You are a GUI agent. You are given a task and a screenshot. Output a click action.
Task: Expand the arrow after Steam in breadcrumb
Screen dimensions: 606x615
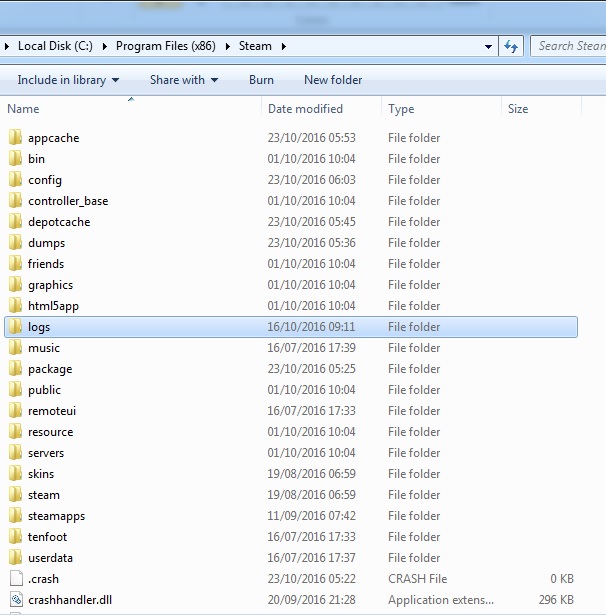284,46
